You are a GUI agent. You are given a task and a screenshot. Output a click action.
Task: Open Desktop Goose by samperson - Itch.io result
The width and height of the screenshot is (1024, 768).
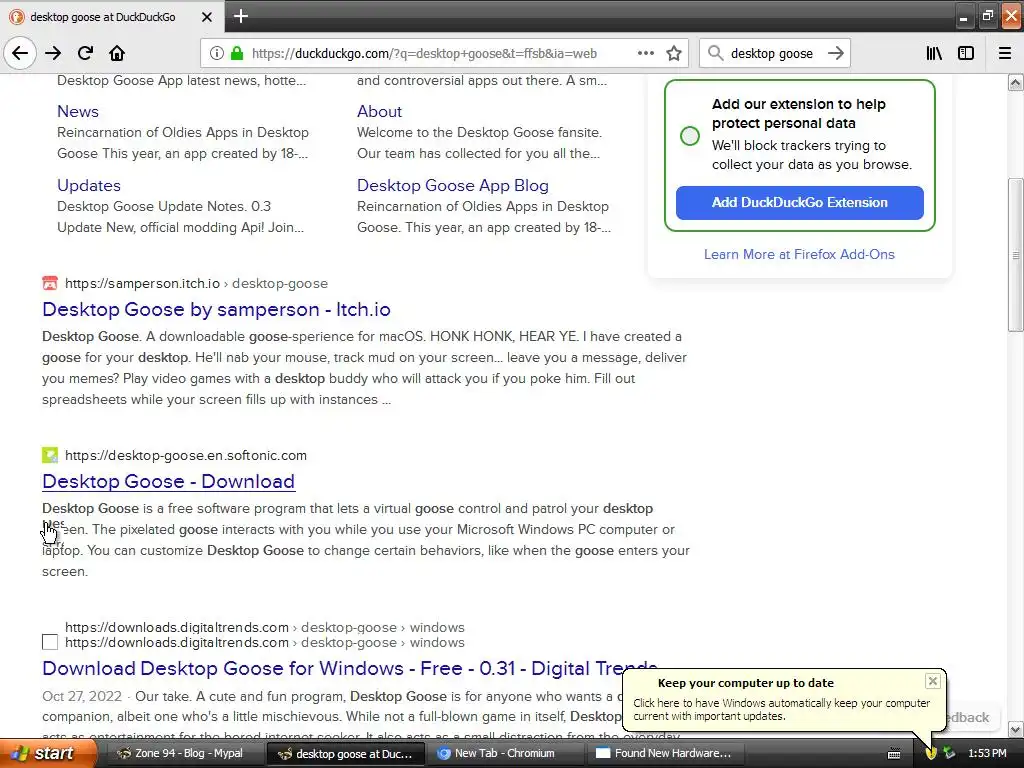pyautogui.click(x=216, y=309)
